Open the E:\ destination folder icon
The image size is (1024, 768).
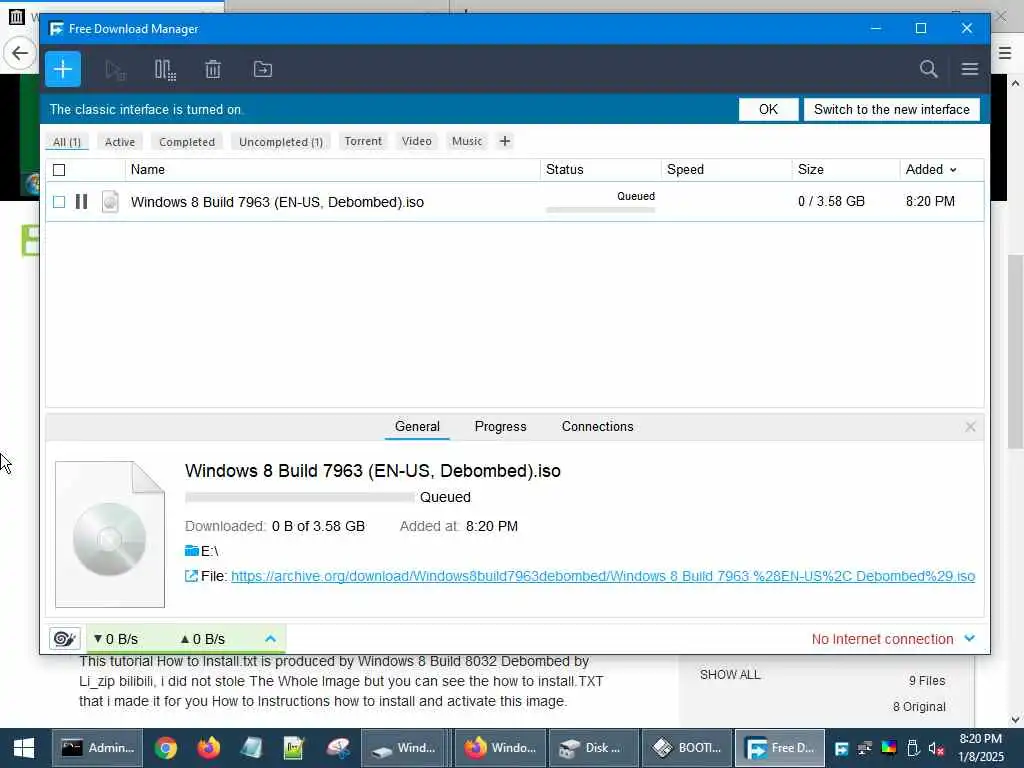[x=191, y=551]
